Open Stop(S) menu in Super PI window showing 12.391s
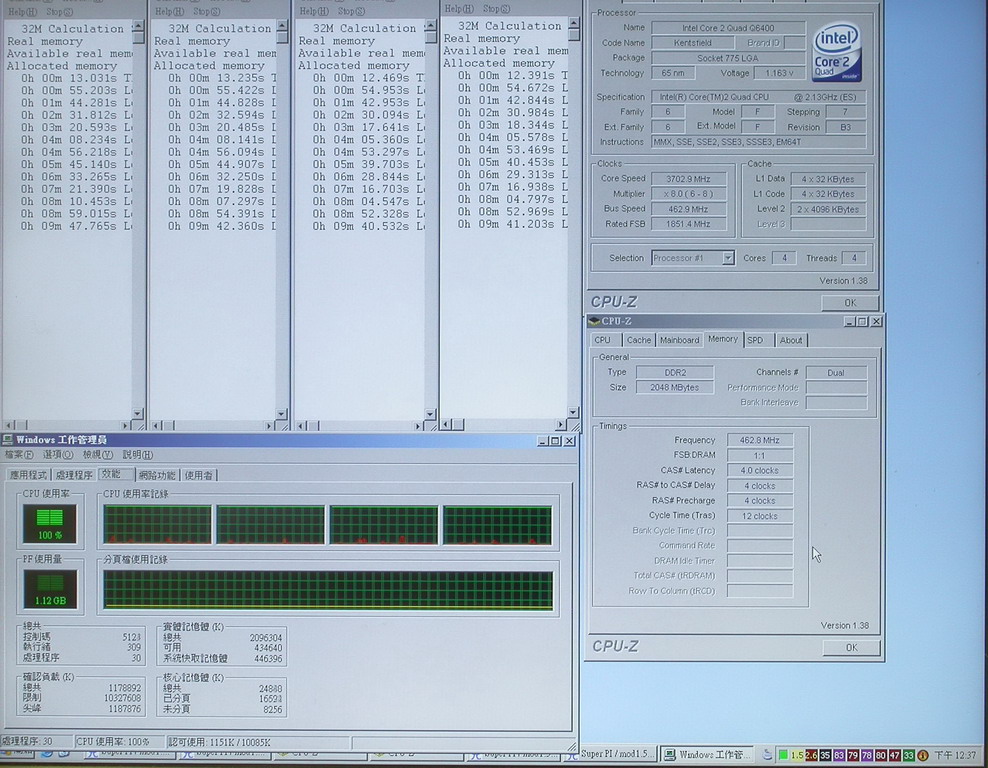988x768 pixels. click(x=497, y=9)
